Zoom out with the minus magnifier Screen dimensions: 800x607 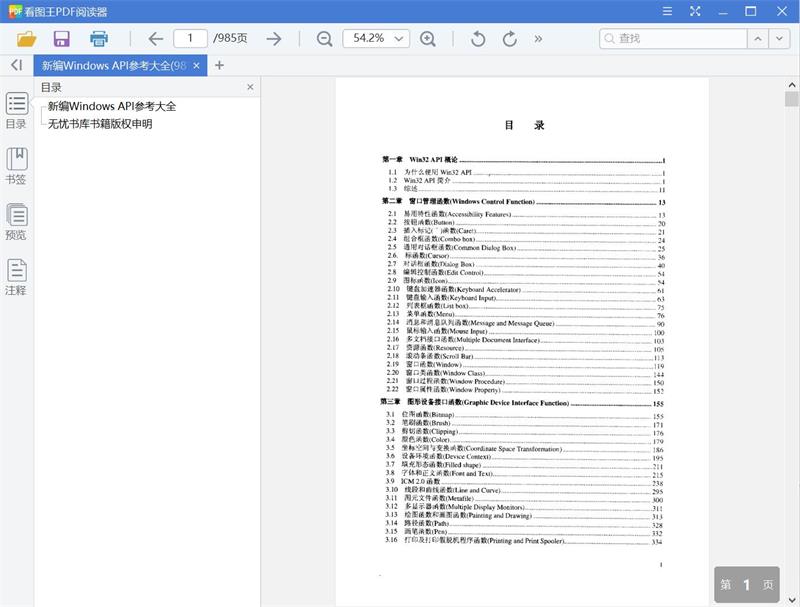point(324,39)
